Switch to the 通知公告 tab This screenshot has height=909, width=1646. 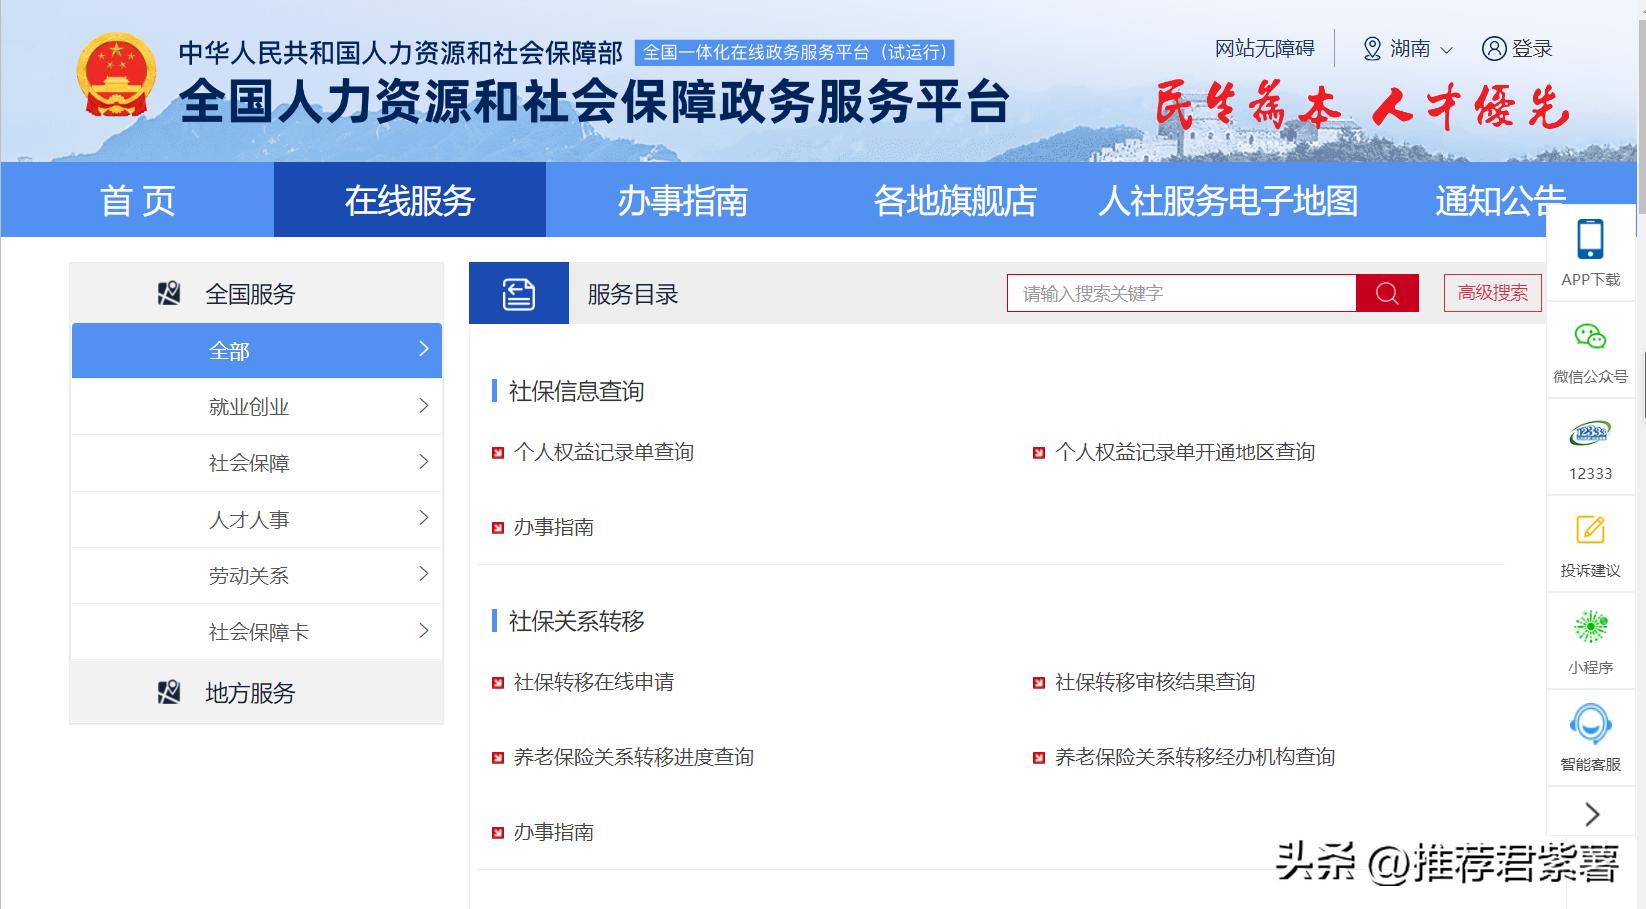coord(1500,200)
